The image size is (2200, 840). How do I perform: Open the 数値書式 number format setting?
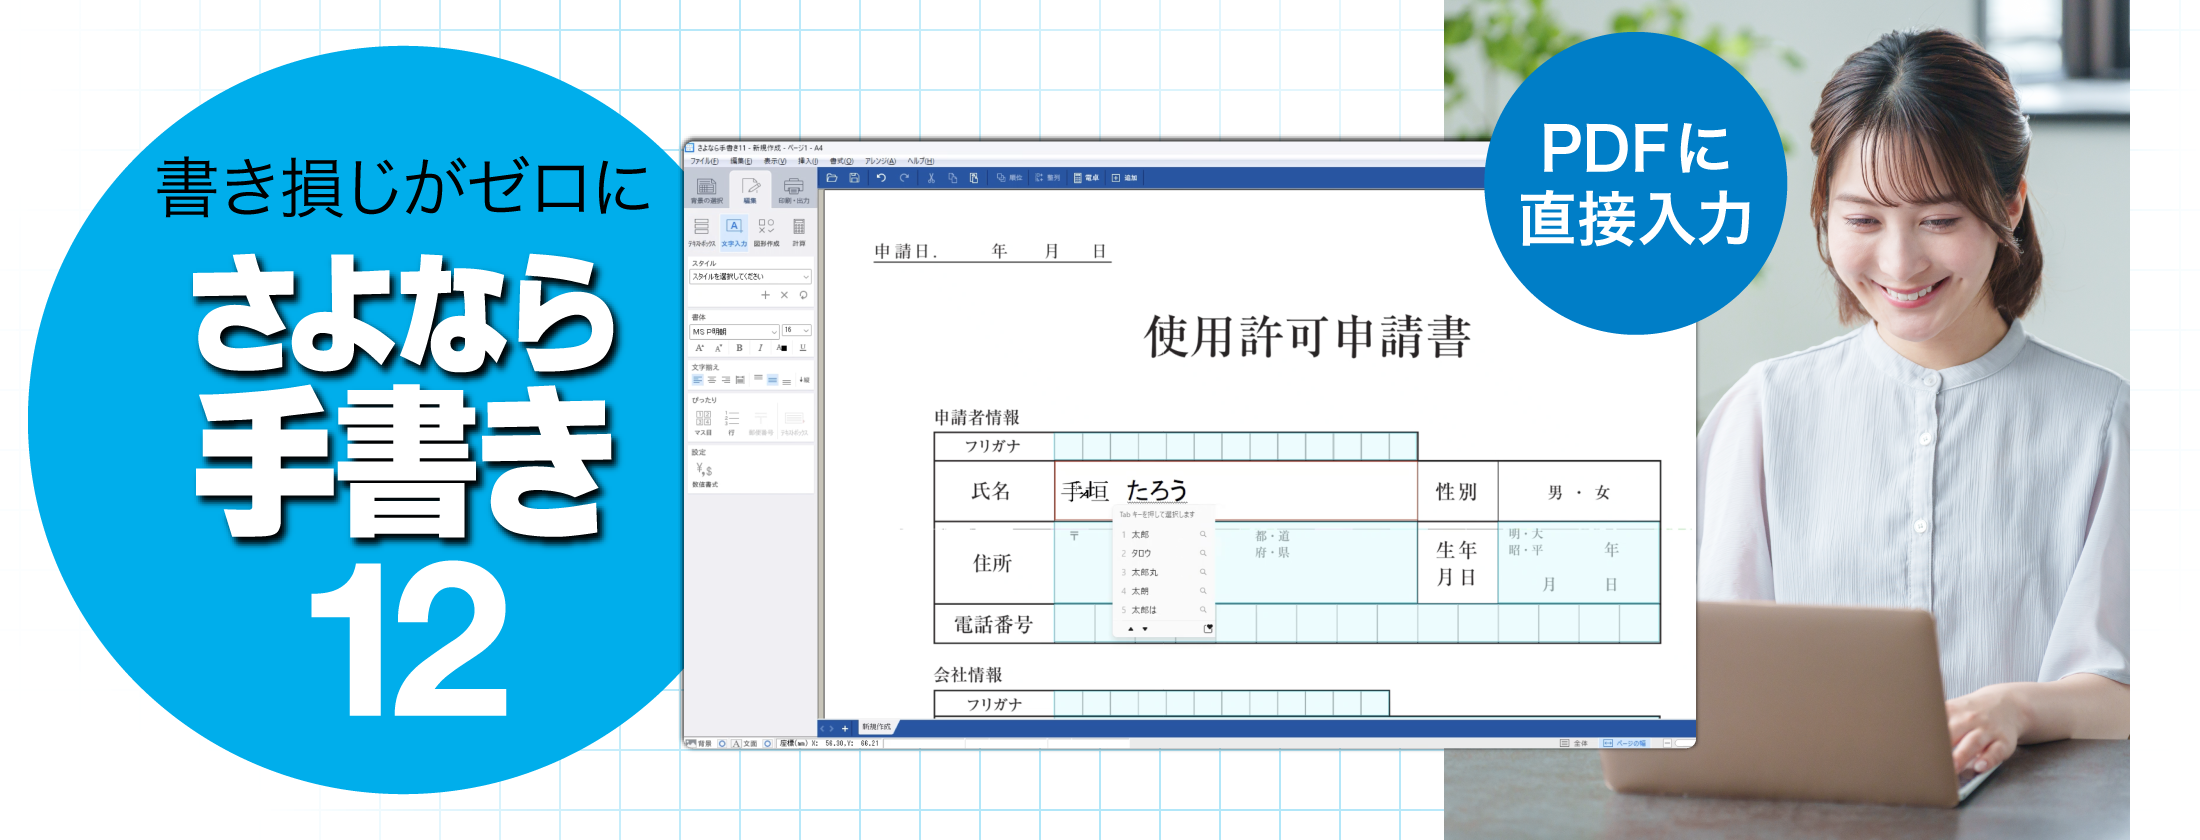pos(704,474)
